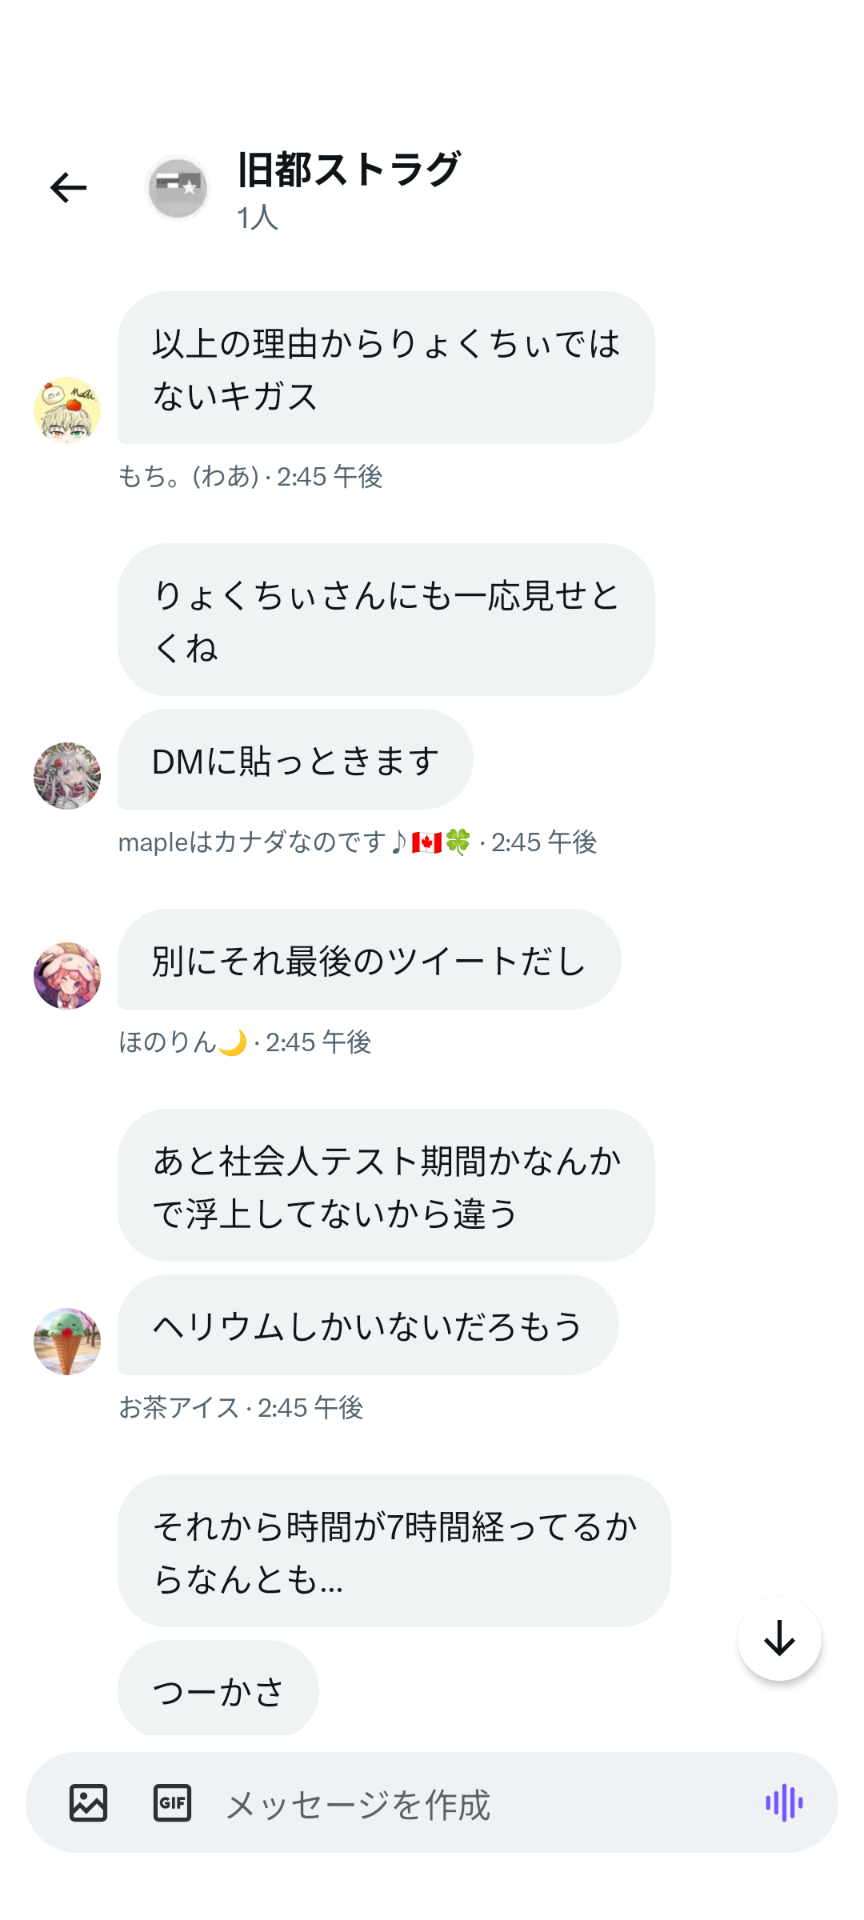This screenshot has width=864, height=1920.
Task: Select the message それから時間が7時間経ってる
Action: [x=394, y=1551]
